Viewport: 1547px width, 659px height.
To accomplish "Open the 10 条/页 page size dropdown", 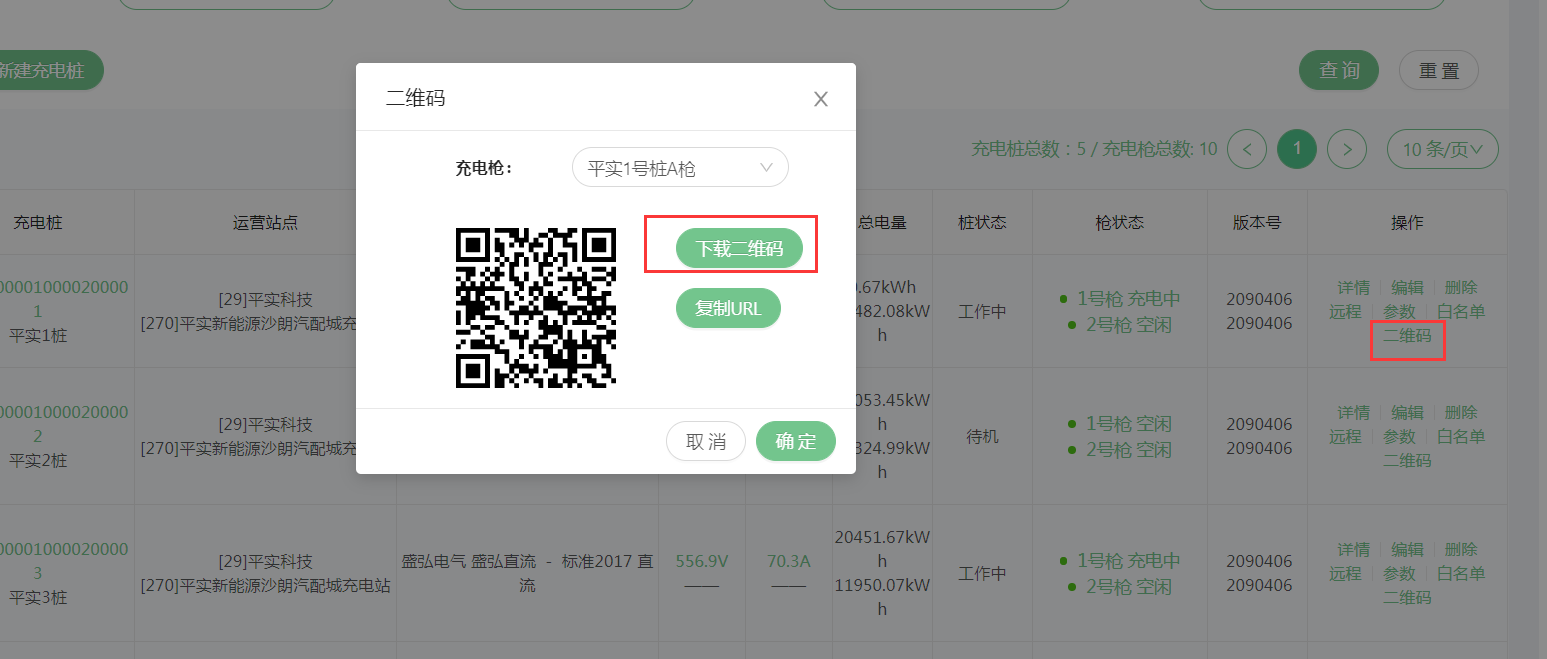I will tap(1442, 149).
